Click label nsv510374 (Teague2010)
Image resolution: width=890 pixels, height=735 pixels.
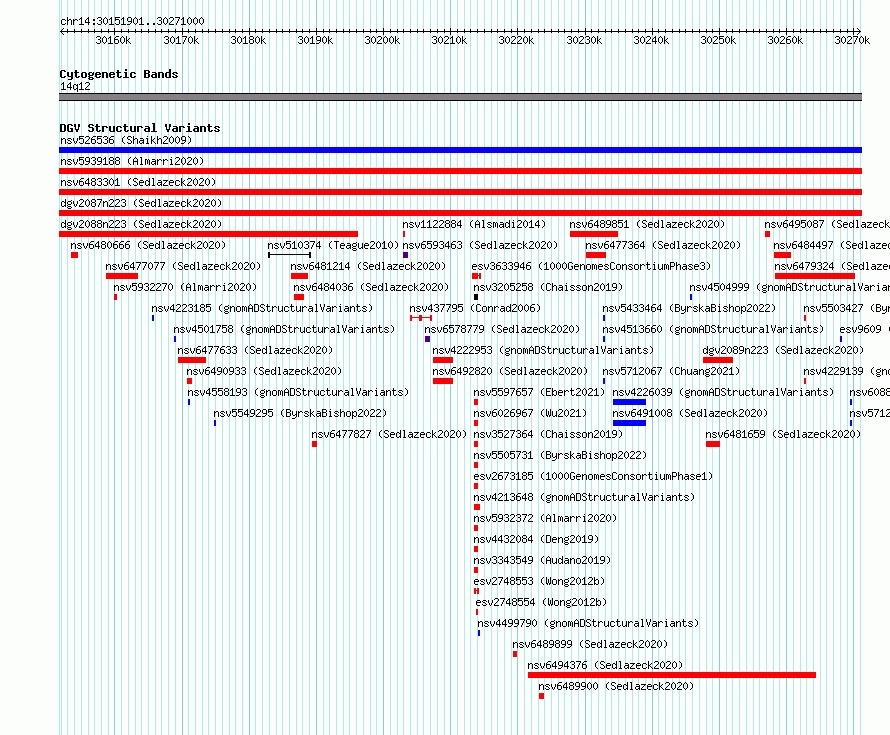coord(333,245)
